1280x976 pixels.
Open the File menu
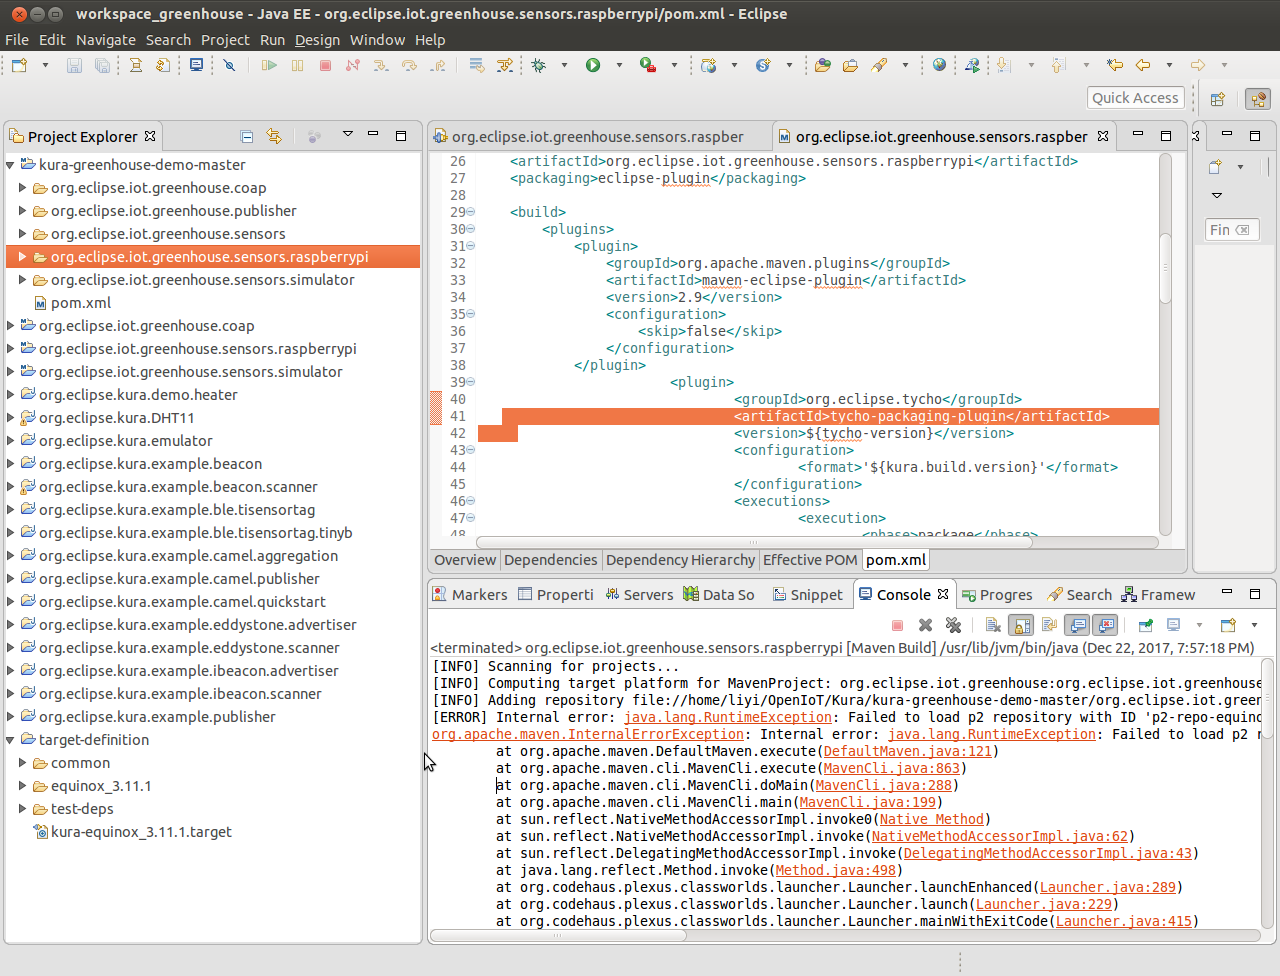(17, 40)
